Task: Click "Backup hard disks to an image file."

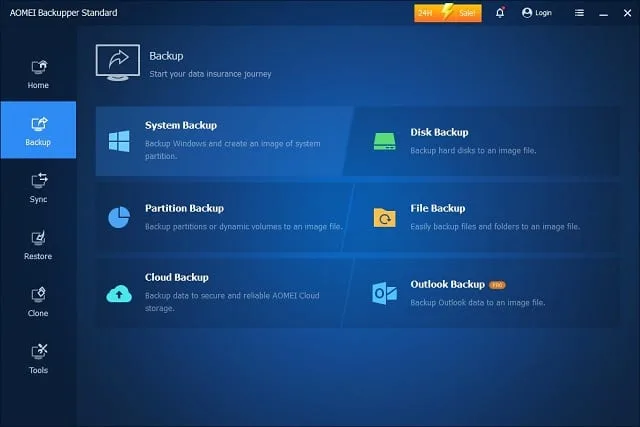Action: pos(473,151)
